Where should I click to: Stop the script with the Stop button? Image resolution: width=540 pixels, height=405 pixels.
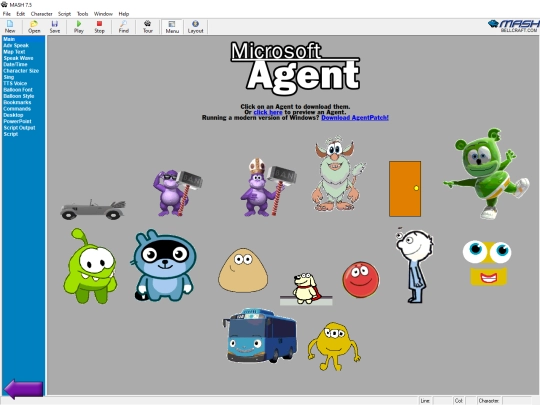100,27
